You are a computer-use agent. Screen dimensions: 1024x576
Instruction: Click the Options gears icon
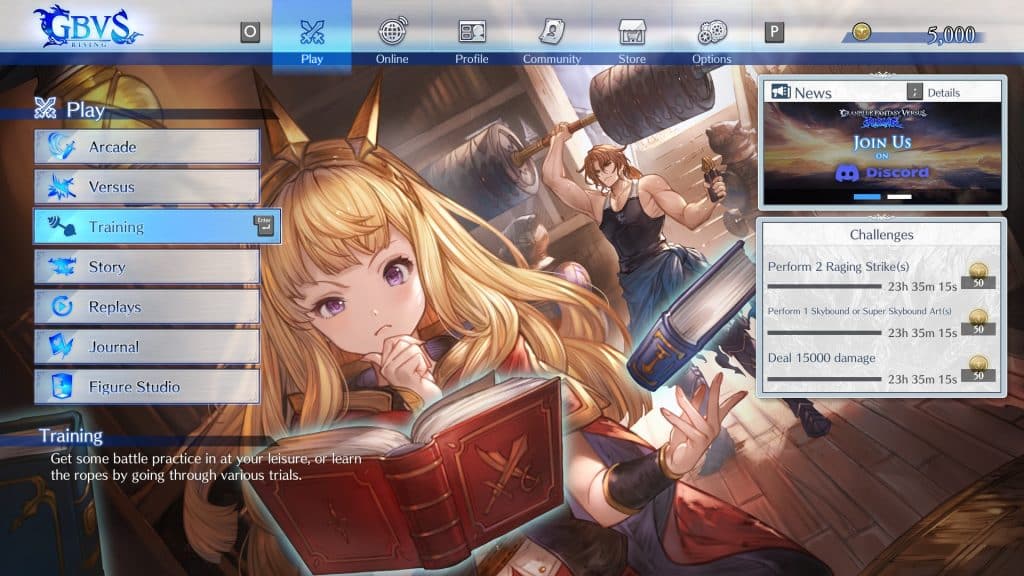click(712, 31)
